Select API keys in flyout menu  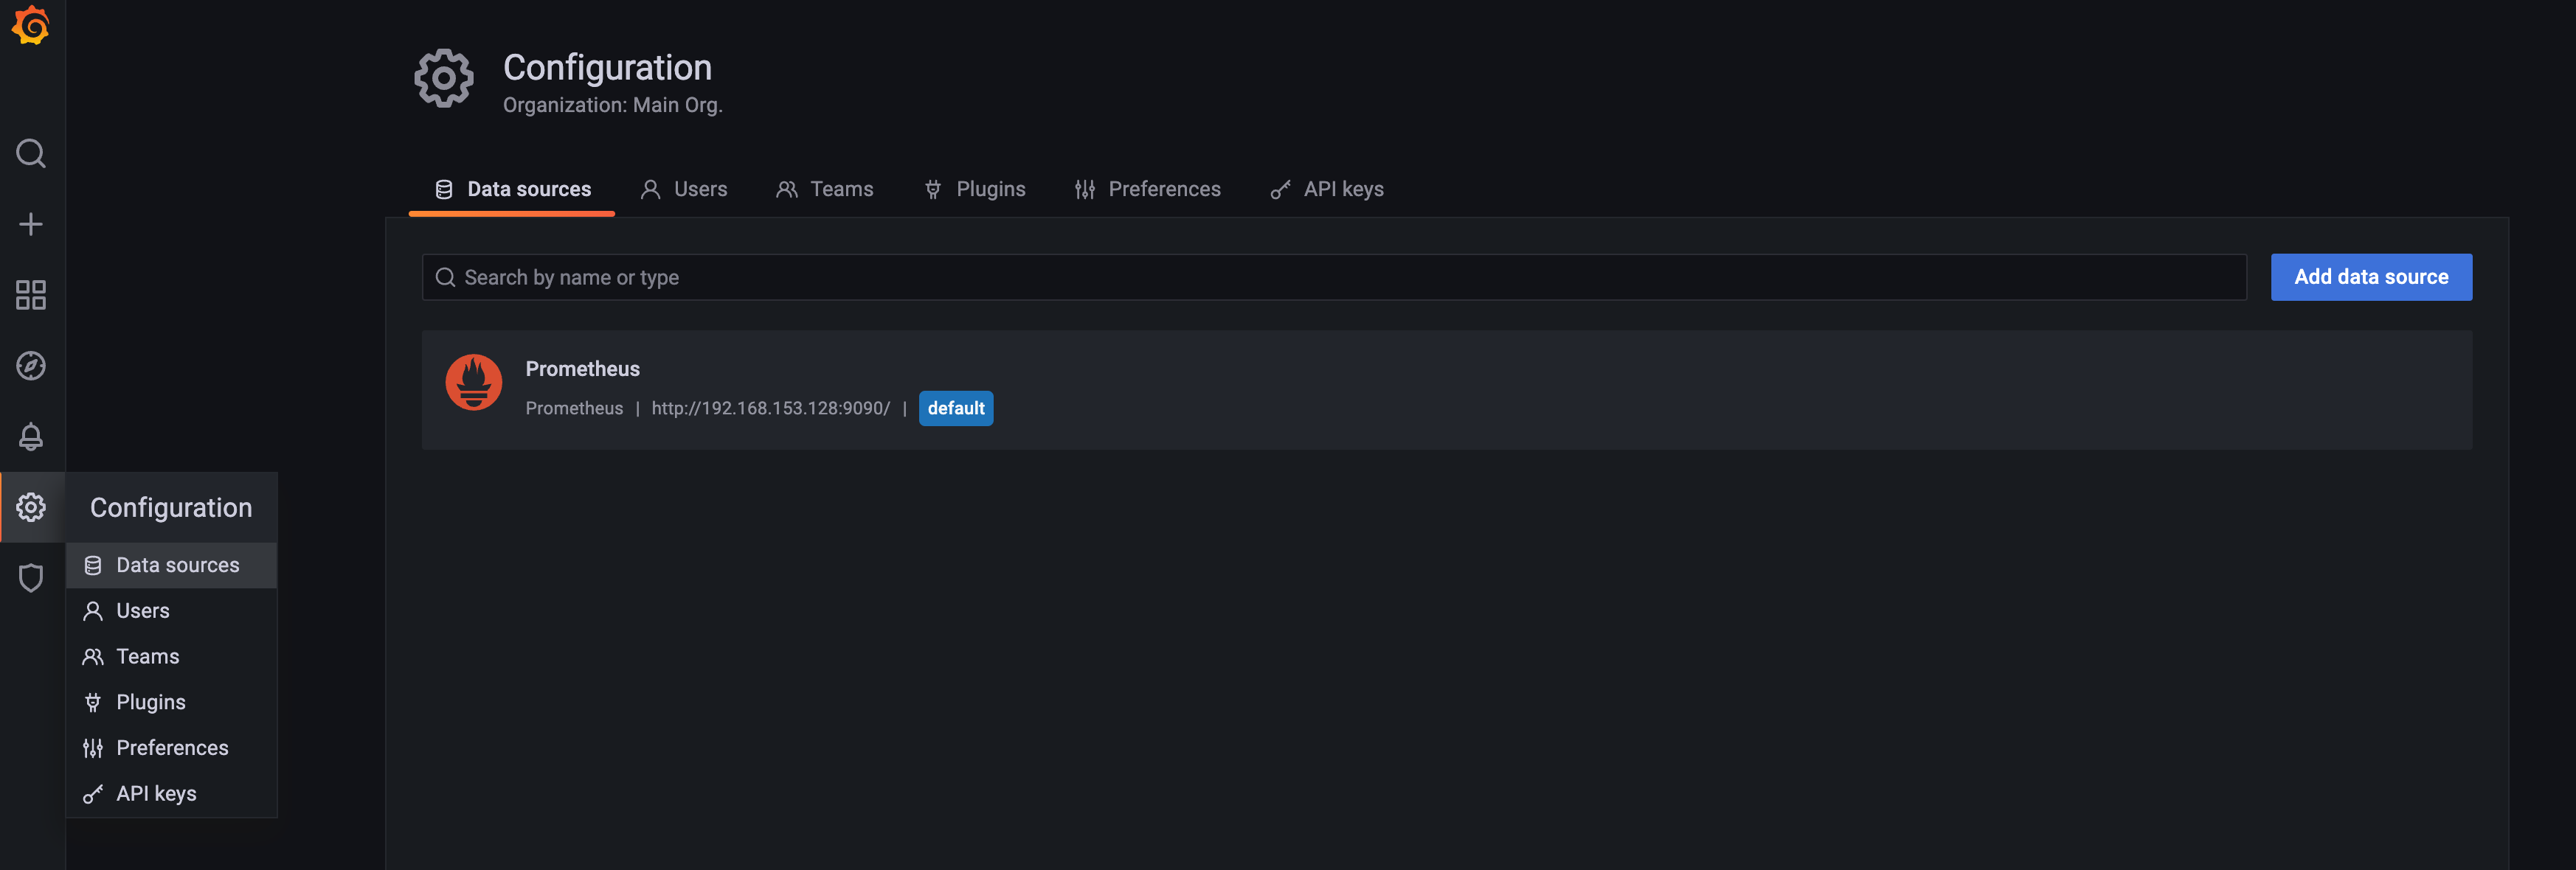pyautogui.click(x=156, y=794)
